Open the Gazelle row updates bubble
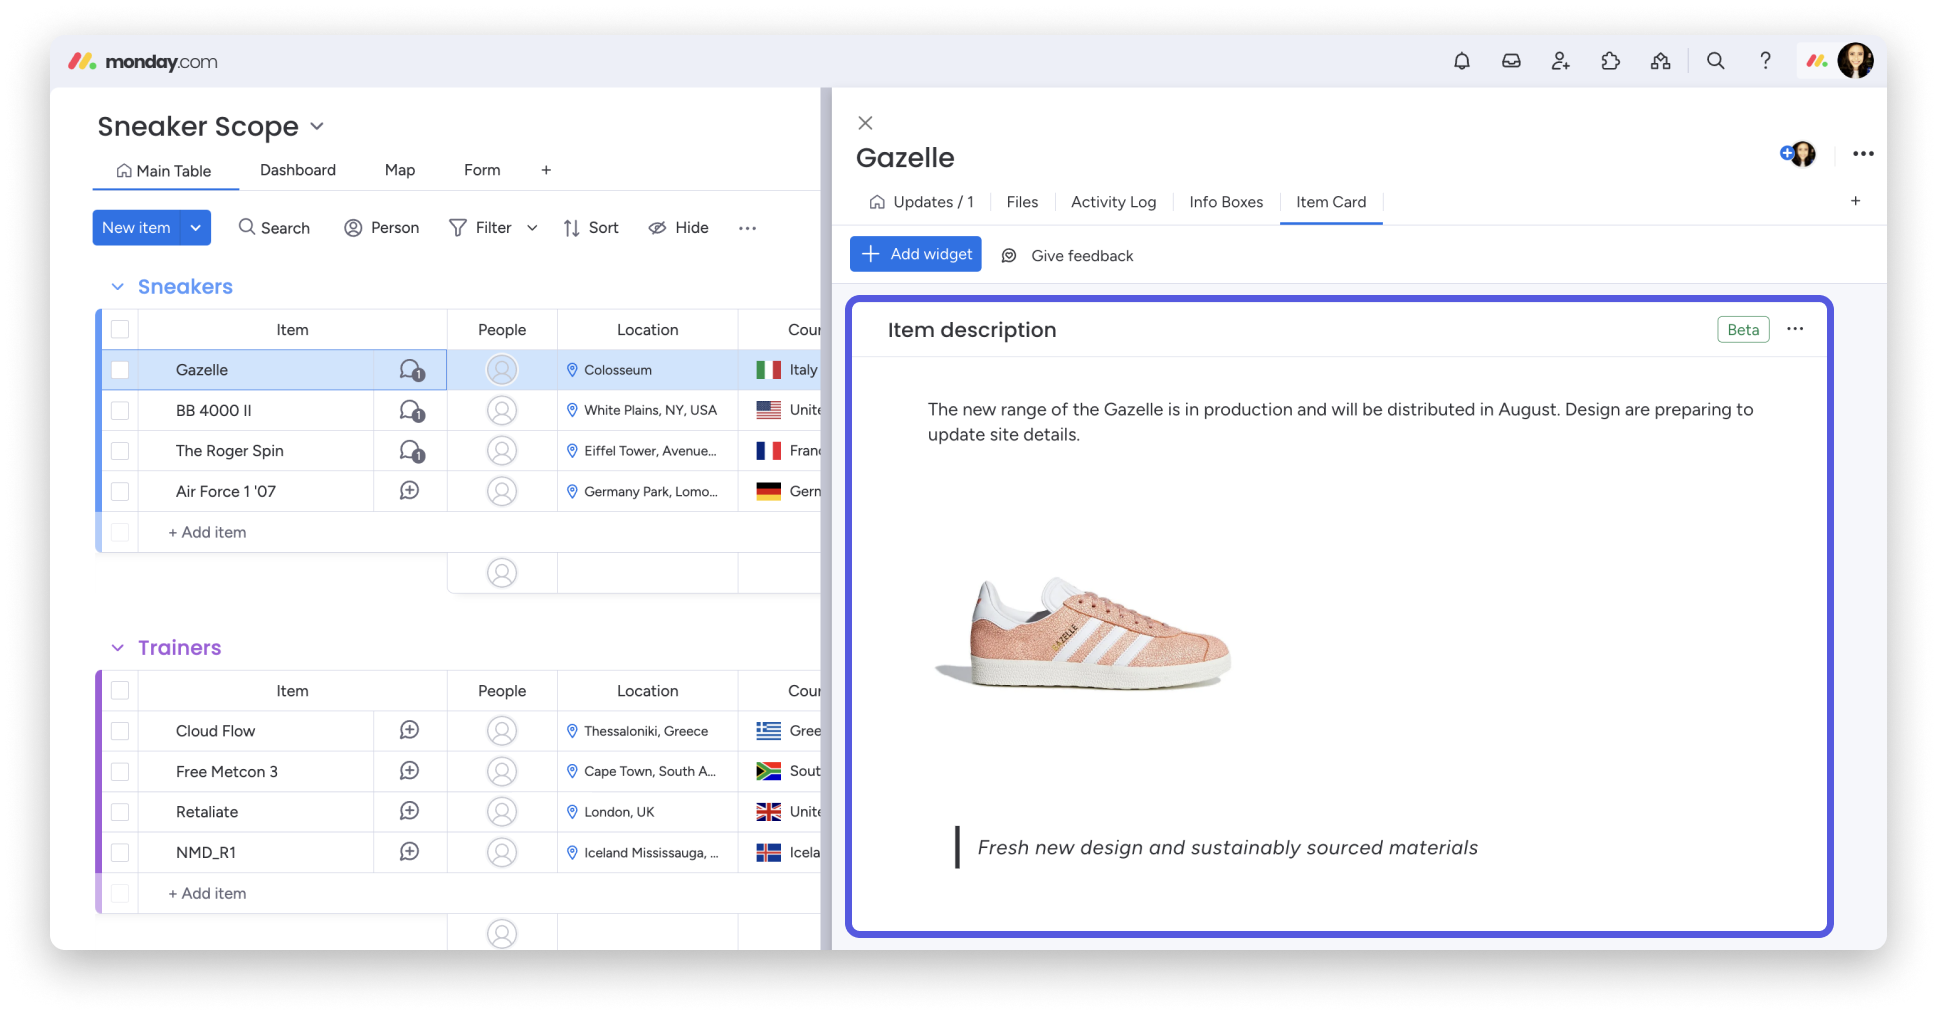The image size is (1937, 1015). click(x=411, y=370)
